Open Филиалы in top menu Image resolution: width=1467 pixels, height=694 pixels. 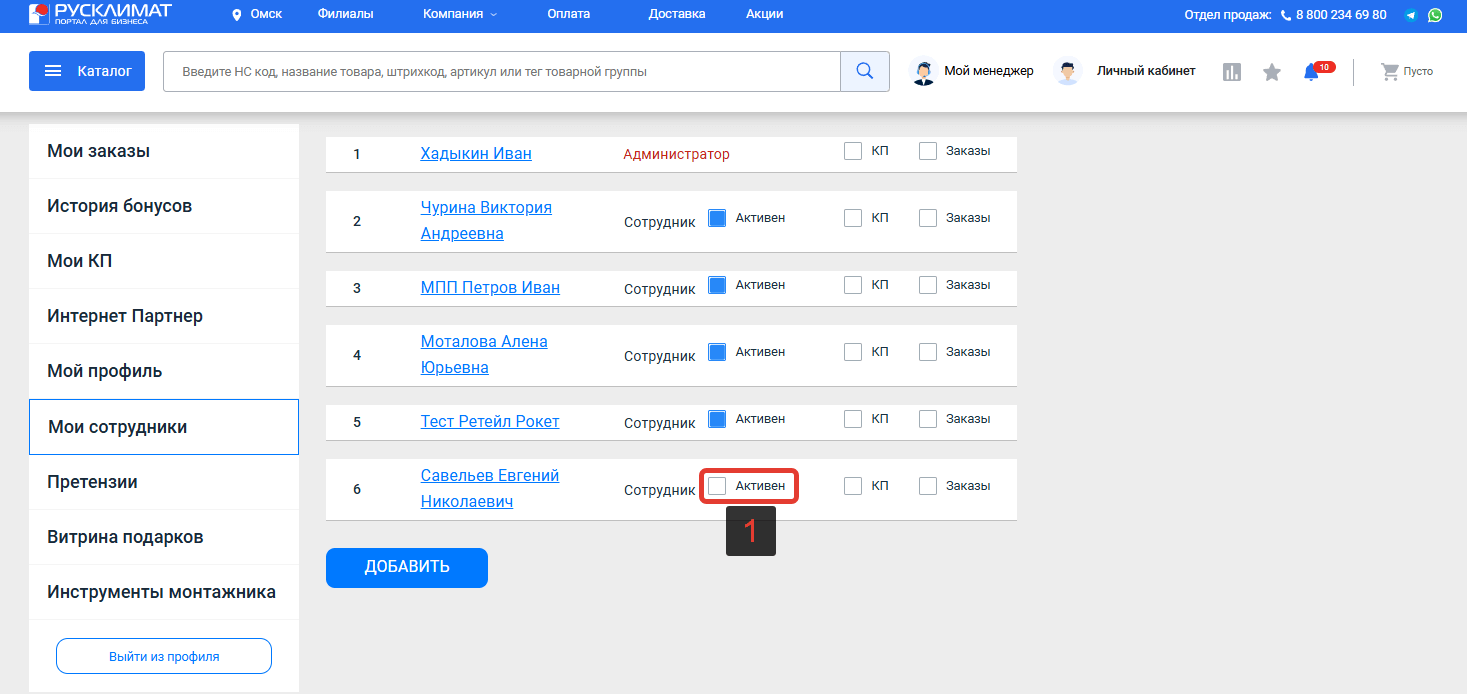345,15
